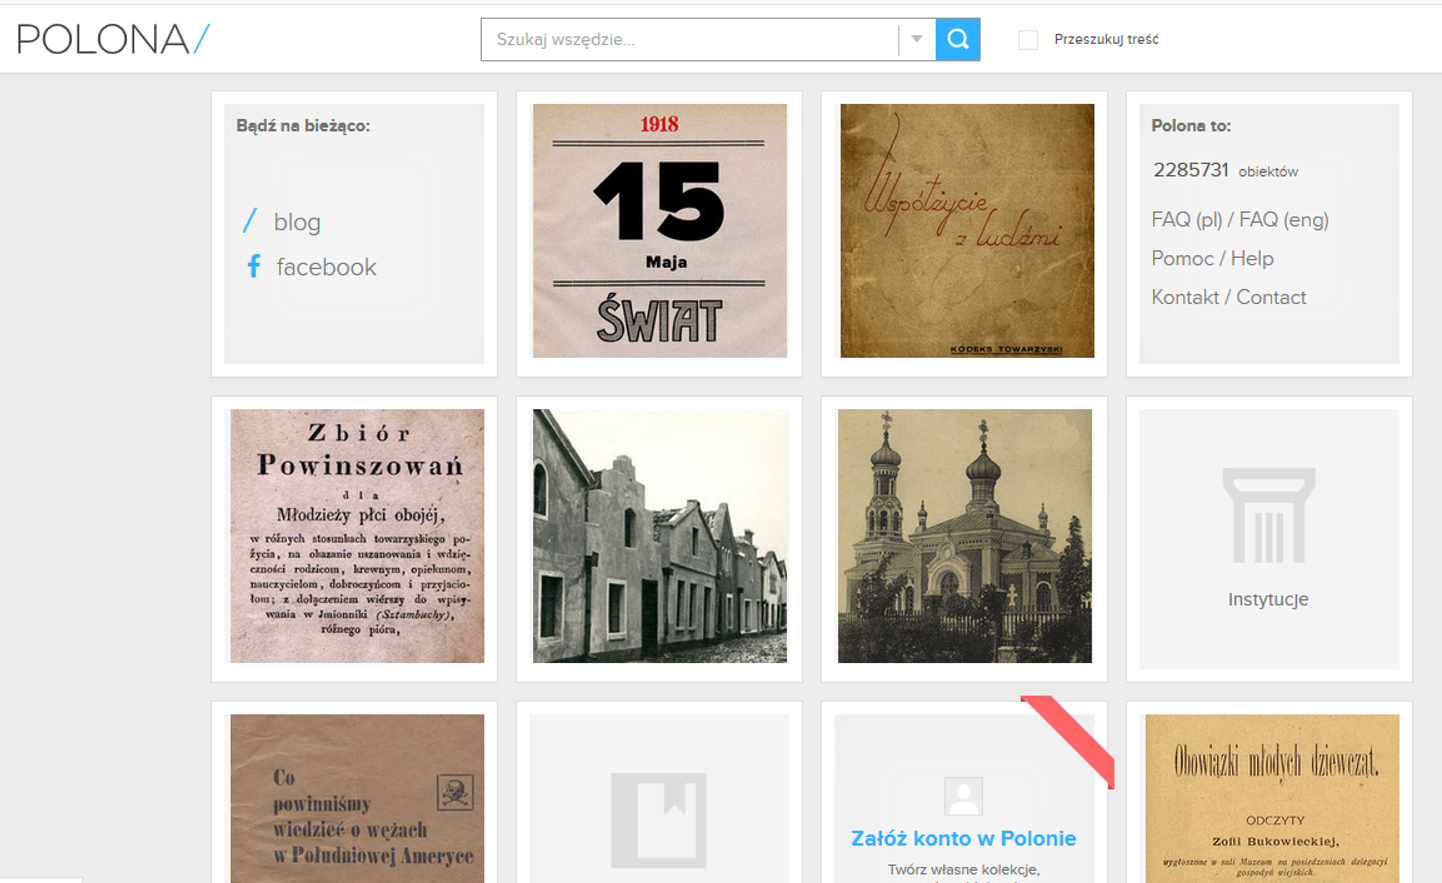
Task: Open the street houses photograph thumbnail
Action: click(x=660, y=536)
